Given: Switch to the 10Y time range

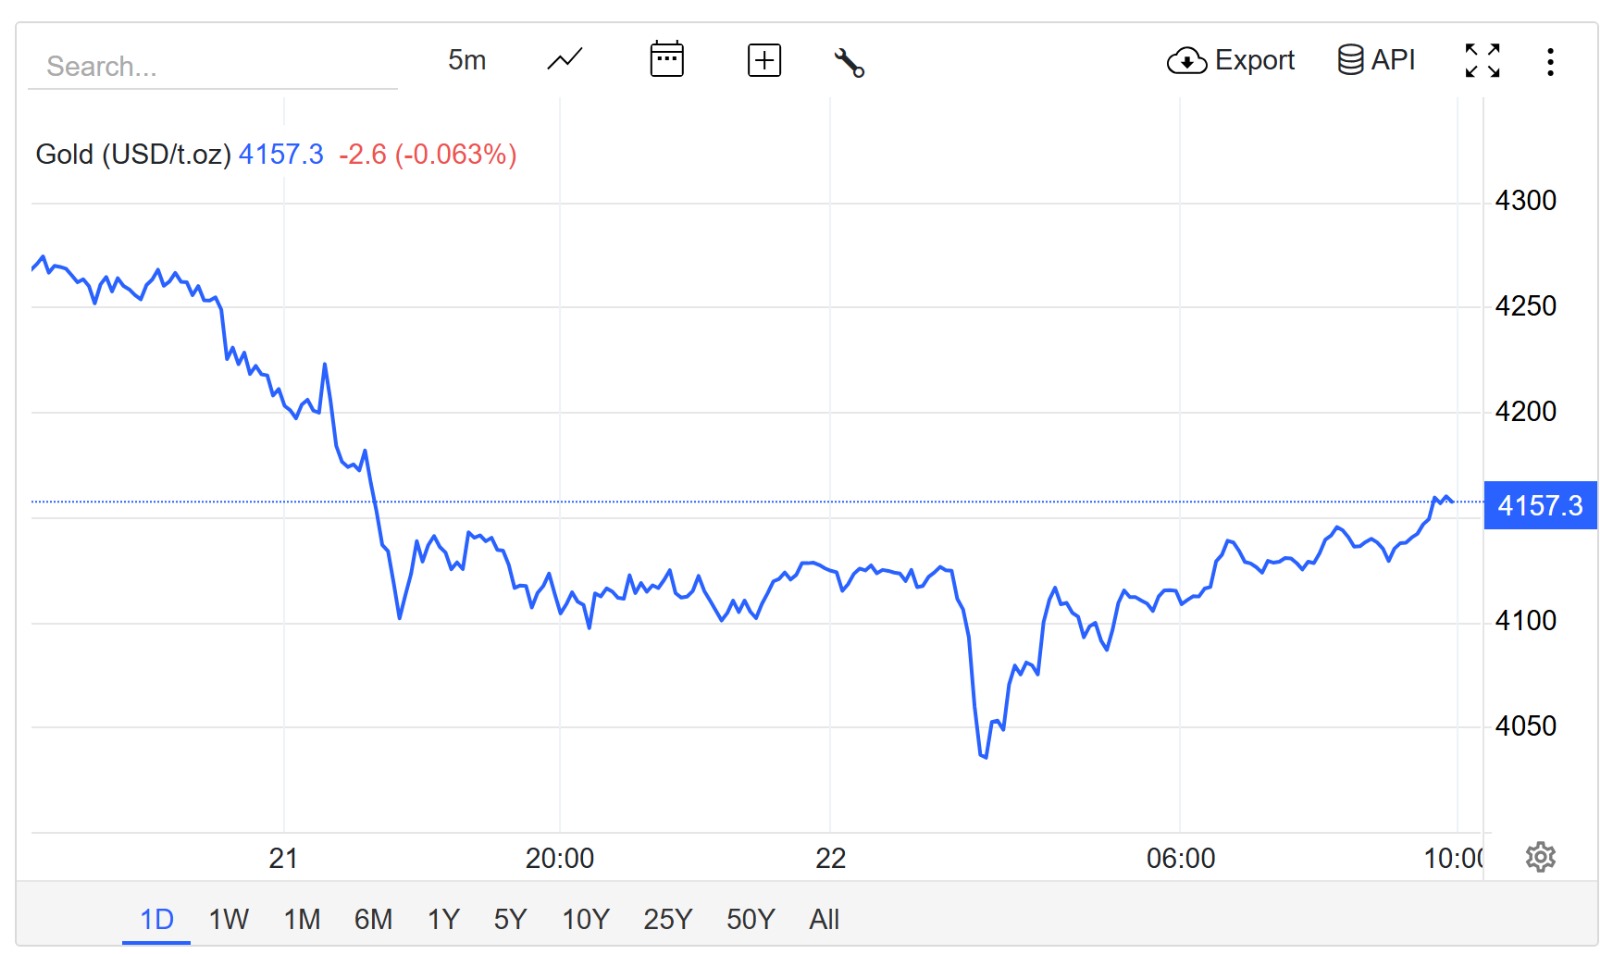Looking at the screenshot, I should (x=585, y=919).
